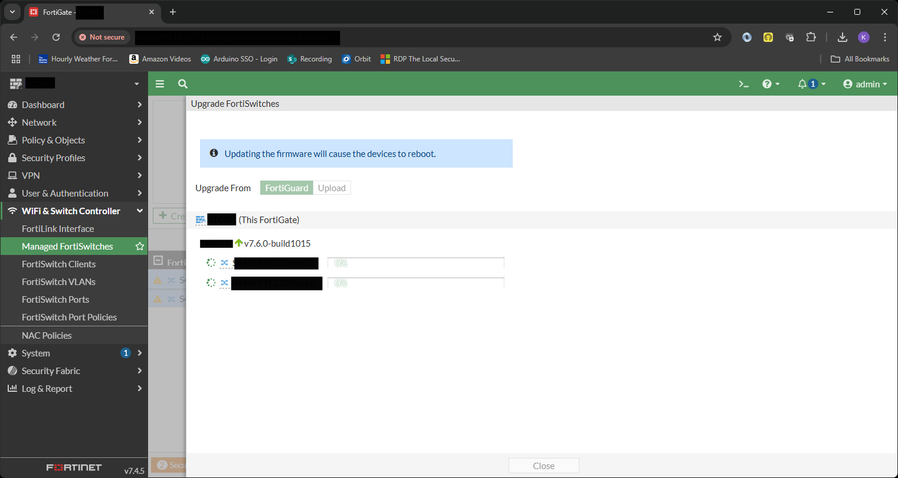Click the info icon in reboot notice
This screenshot has width=898, height=478.
[x=214, y=153]
